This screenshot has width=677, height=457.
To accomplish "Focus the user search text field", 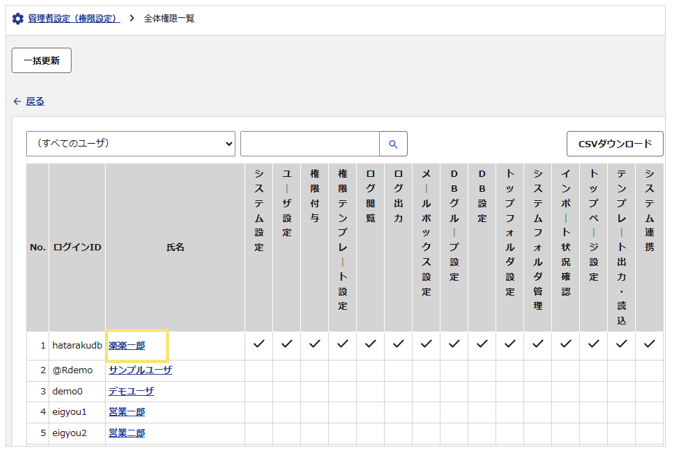I will (x=310, y=144).
